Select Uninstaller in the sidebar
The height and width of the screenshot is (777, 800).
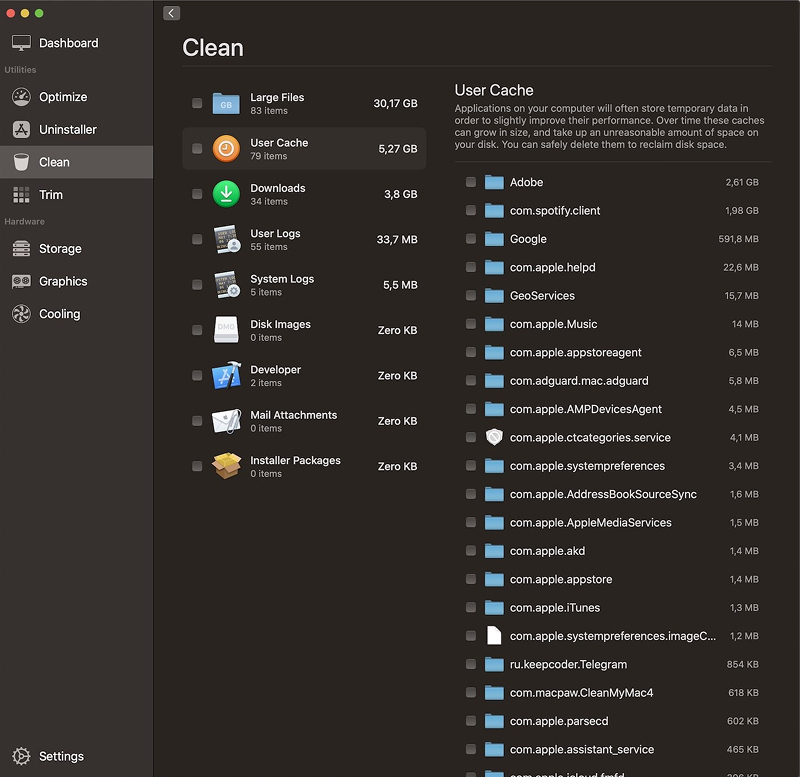coord(77,130)
